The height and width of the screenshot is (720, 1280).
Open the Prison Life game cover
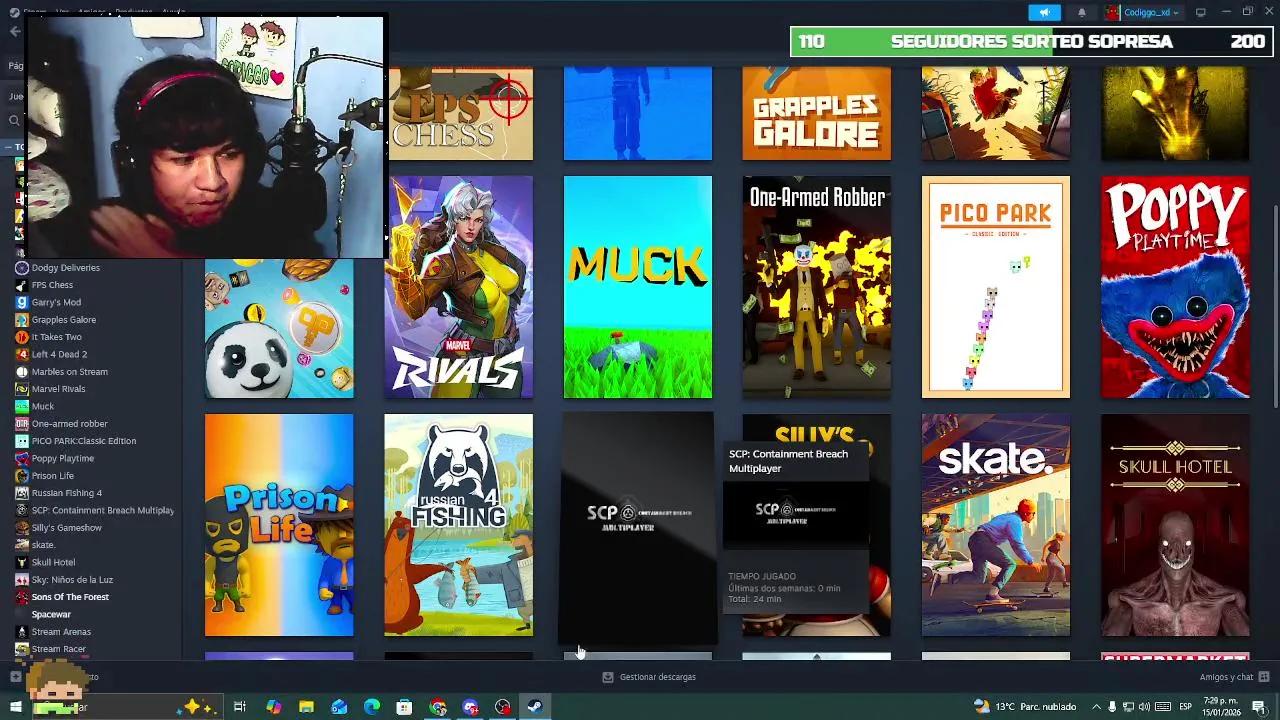[x=279, y=525]
